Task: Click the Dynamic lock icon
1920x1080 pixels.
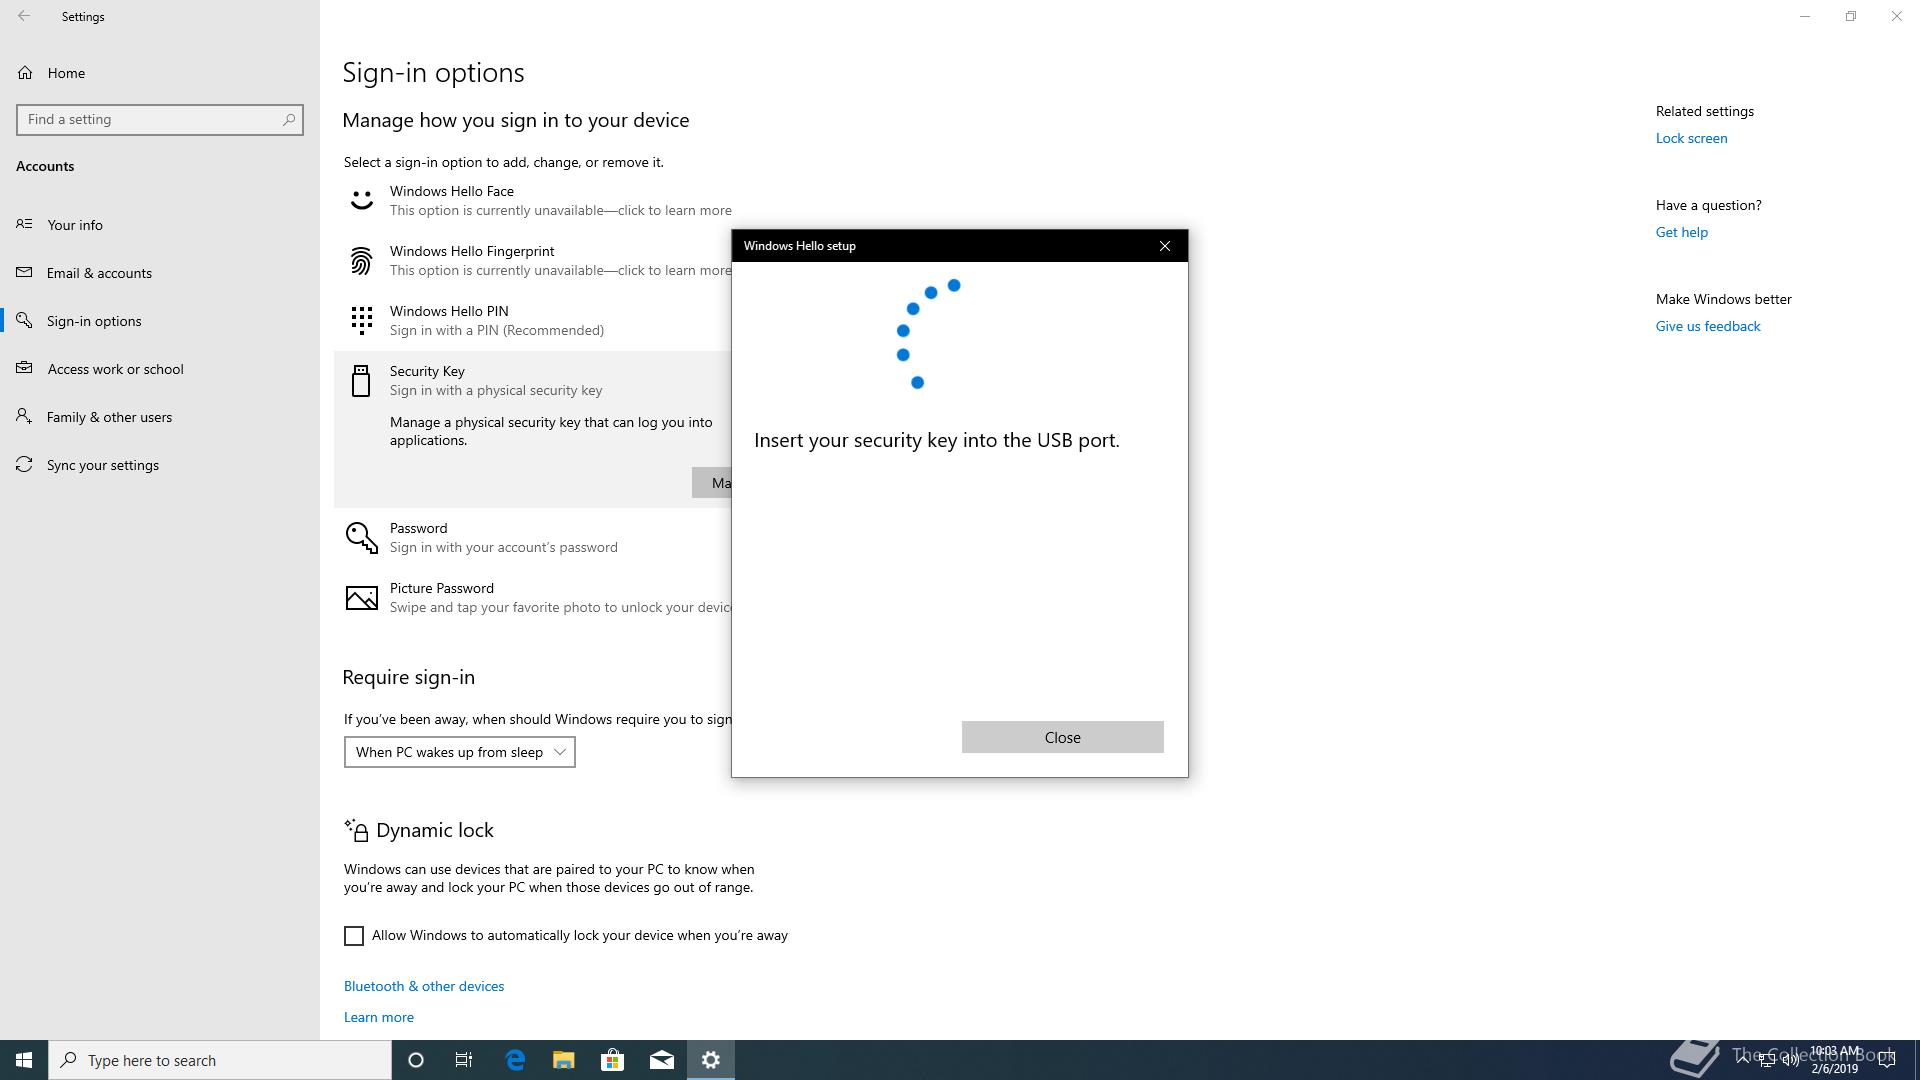Action: 356,830
